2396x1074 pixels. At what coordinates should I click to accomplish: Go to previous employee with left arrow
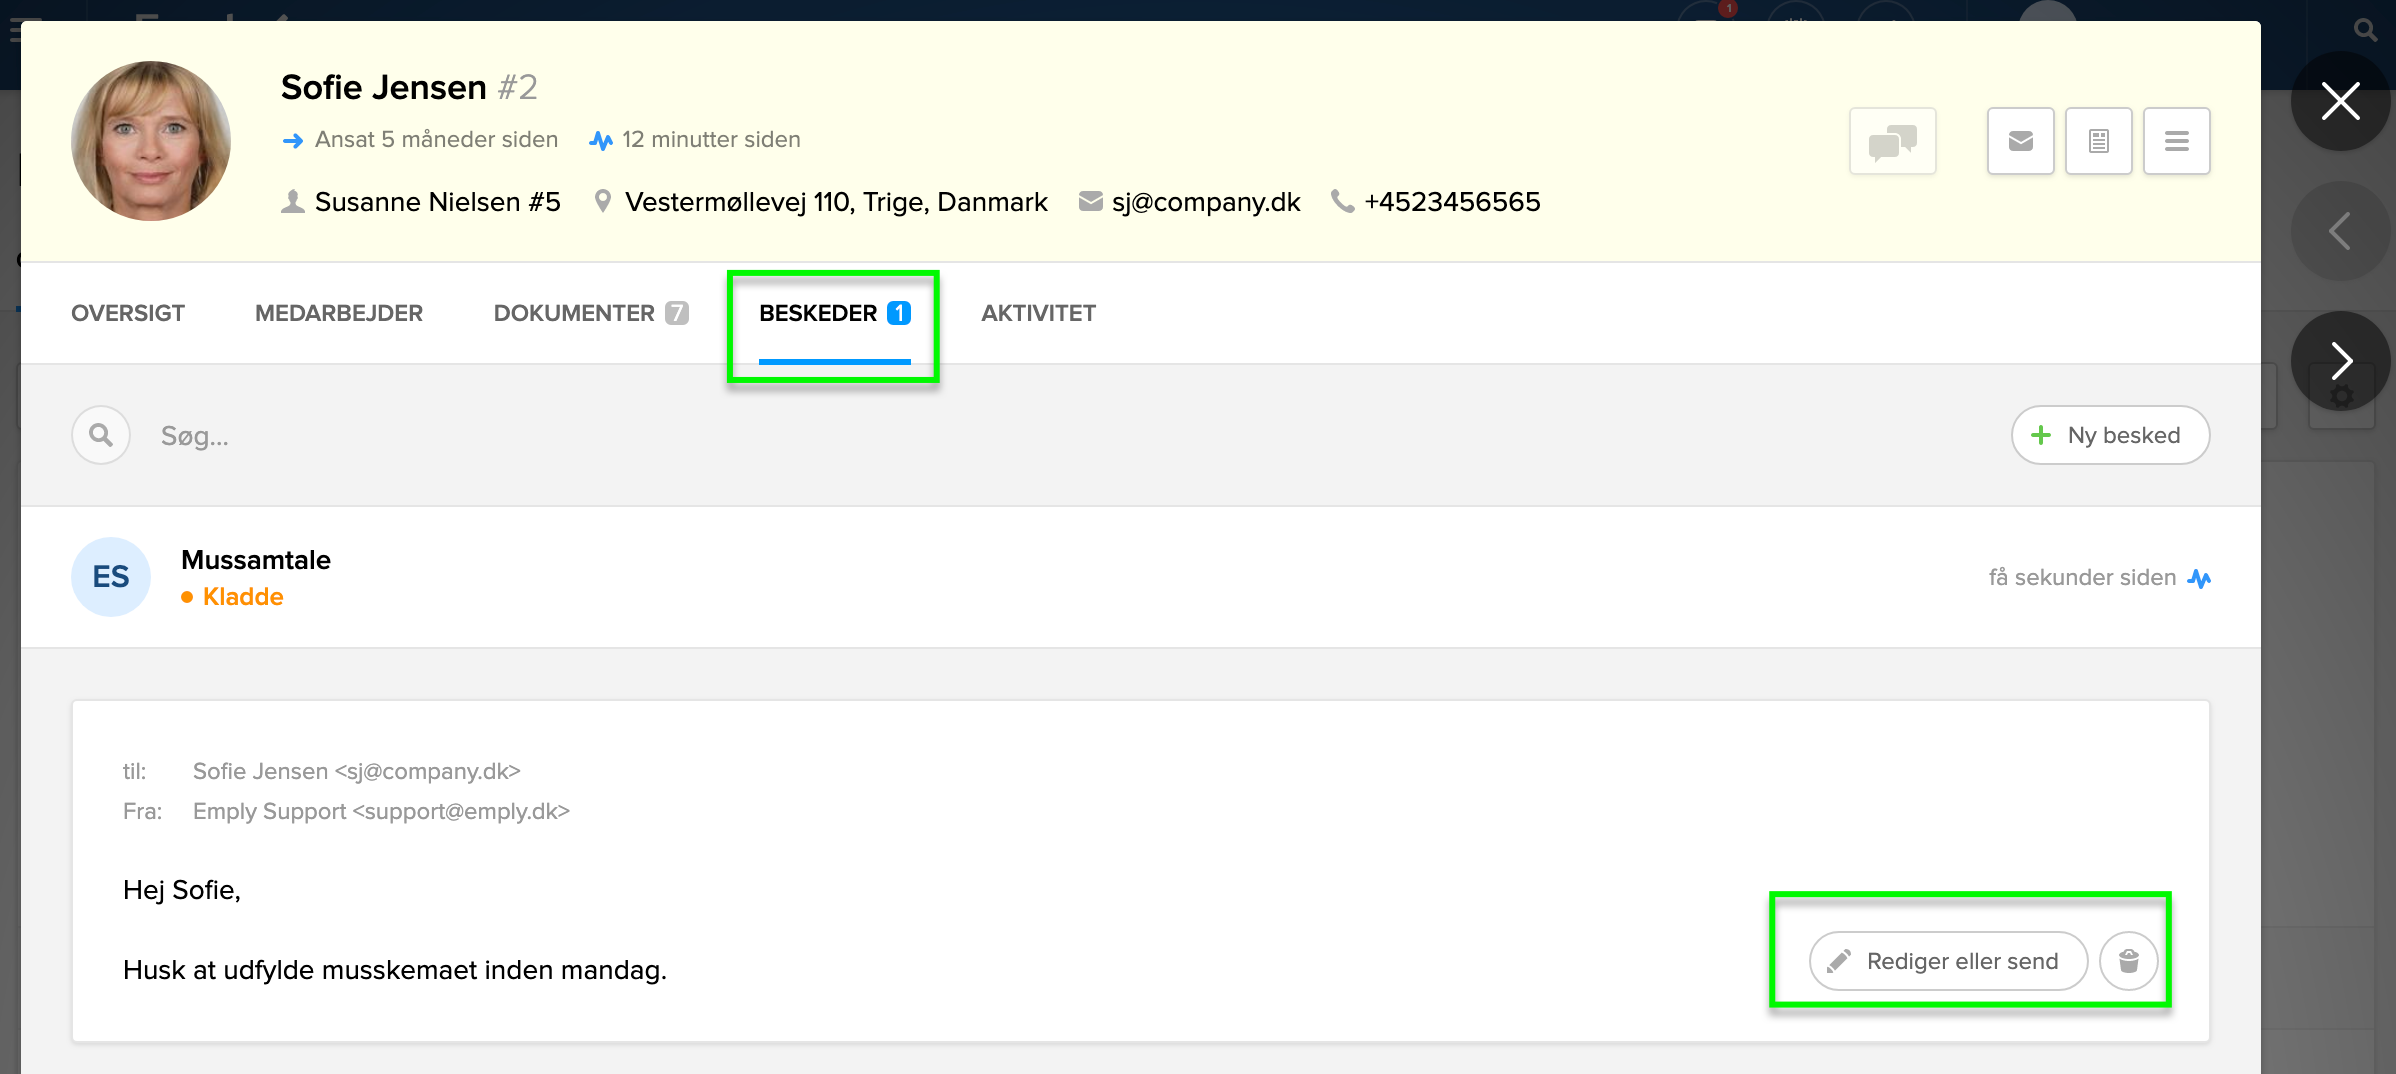point(2340,231)
